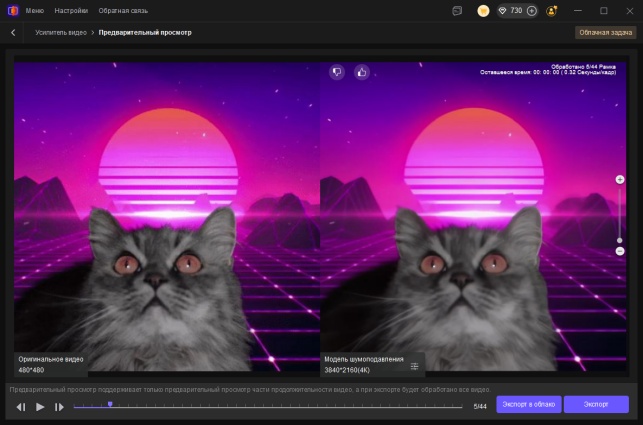
Task: Click the vertical zoom slider handle
Action: [x=620, y=240]
